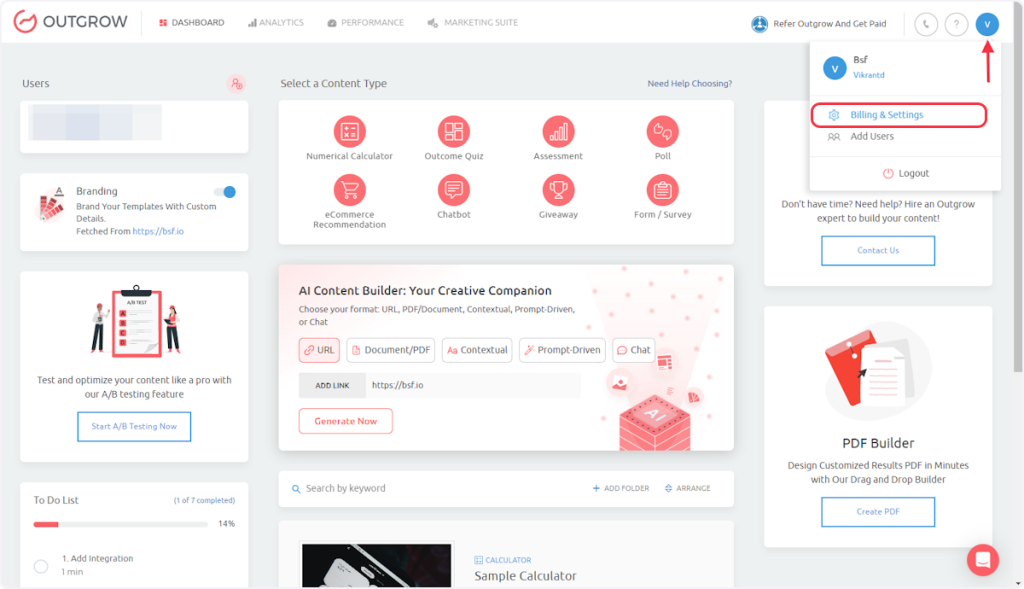
Task: Choose the Outcome Quiz icon
Action: click(454, 131)
